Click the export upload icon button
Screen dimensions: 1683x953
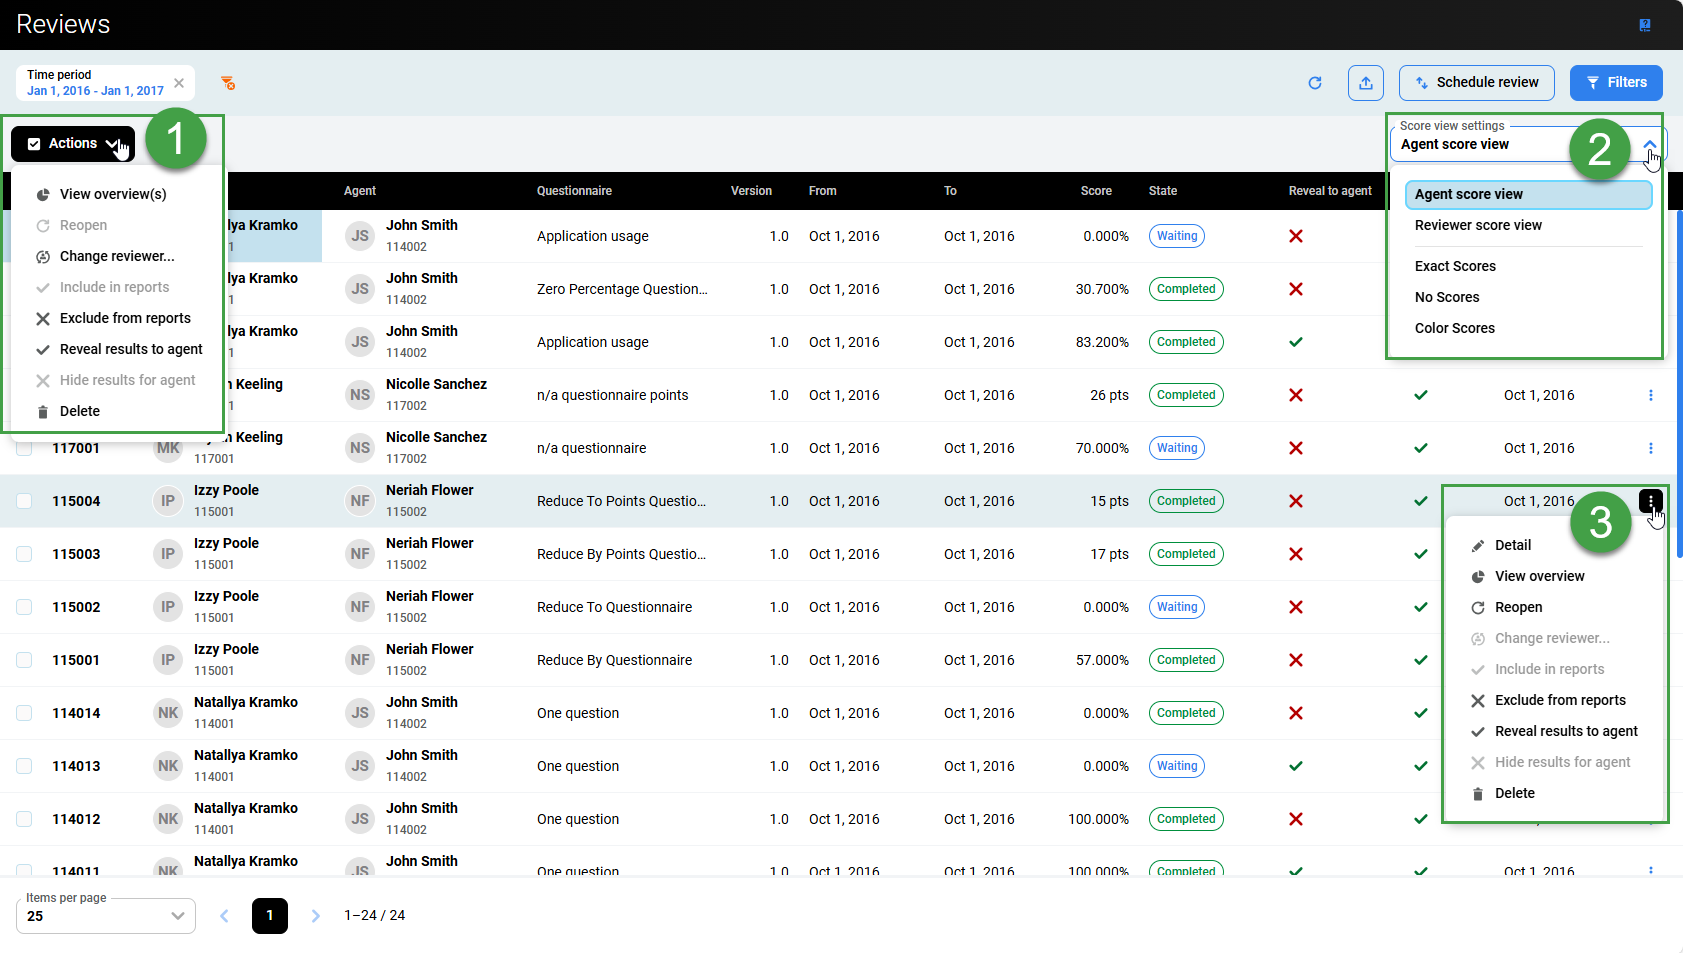tap(1365, 83)
